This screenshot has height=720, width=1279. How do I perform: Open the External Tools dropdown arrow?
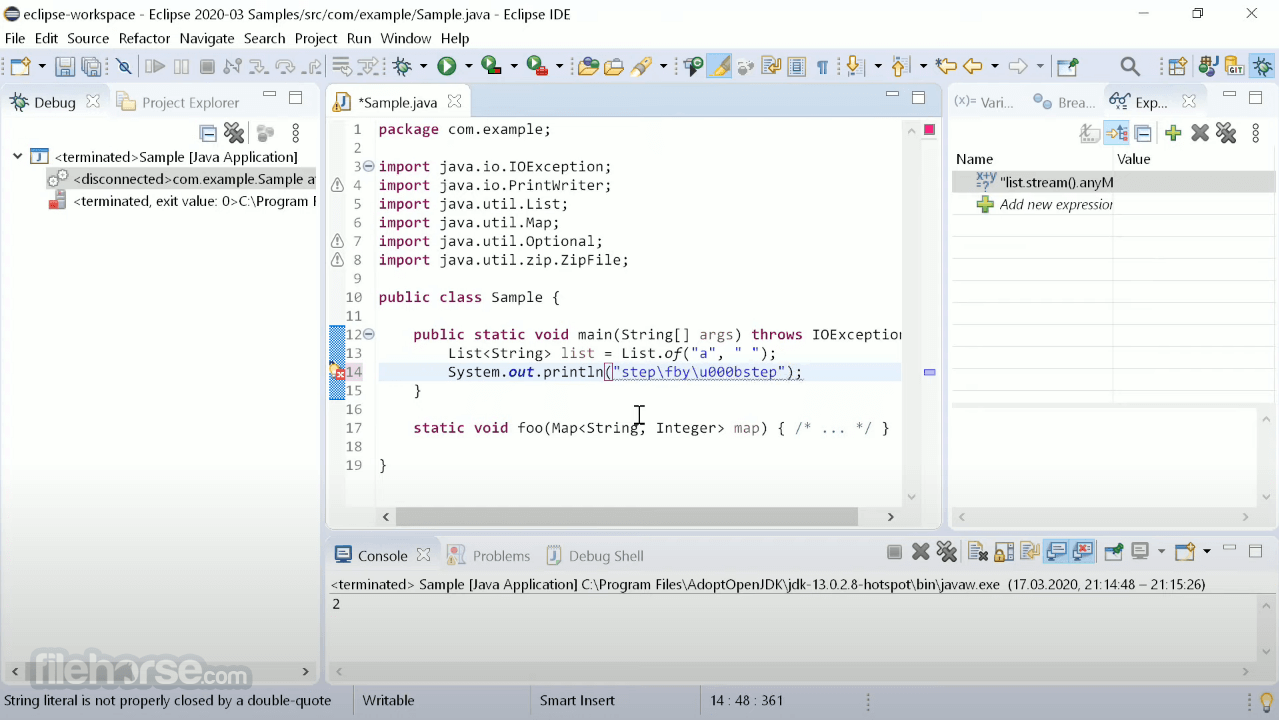pyautogui.click(x=559, y=67)
